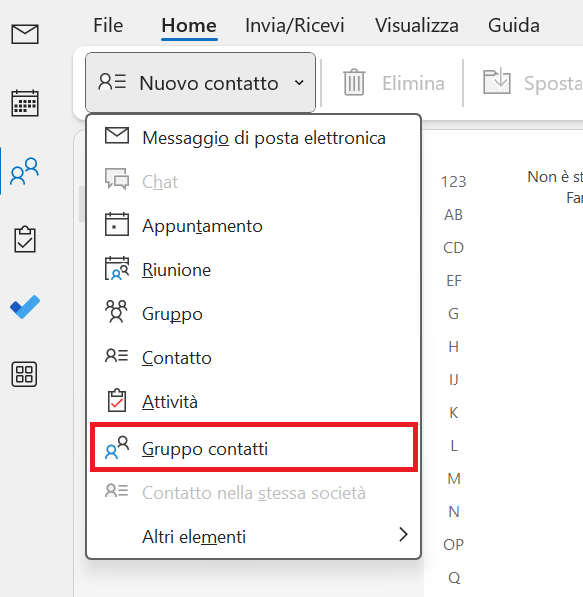Click the Elimina trash can icon
The height and width of the screenshot is (597, 583).
point(354,82)
